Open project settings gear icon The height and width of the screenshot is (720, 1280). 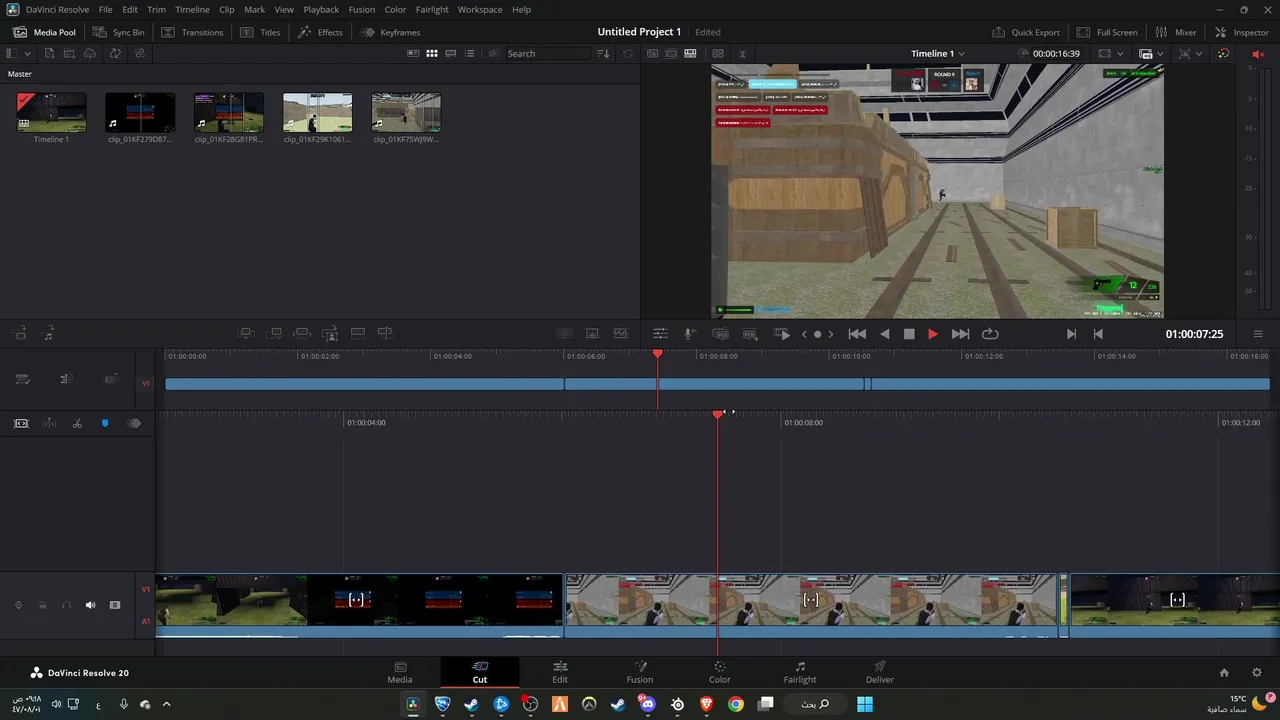1257,673
